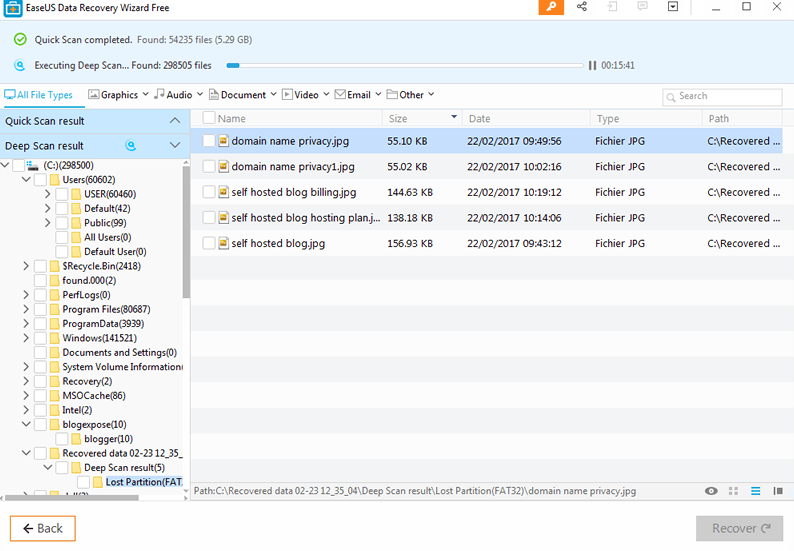This screenshot has width=794, height=551.
Task: Click the Users folder icon
Action: 55,180
